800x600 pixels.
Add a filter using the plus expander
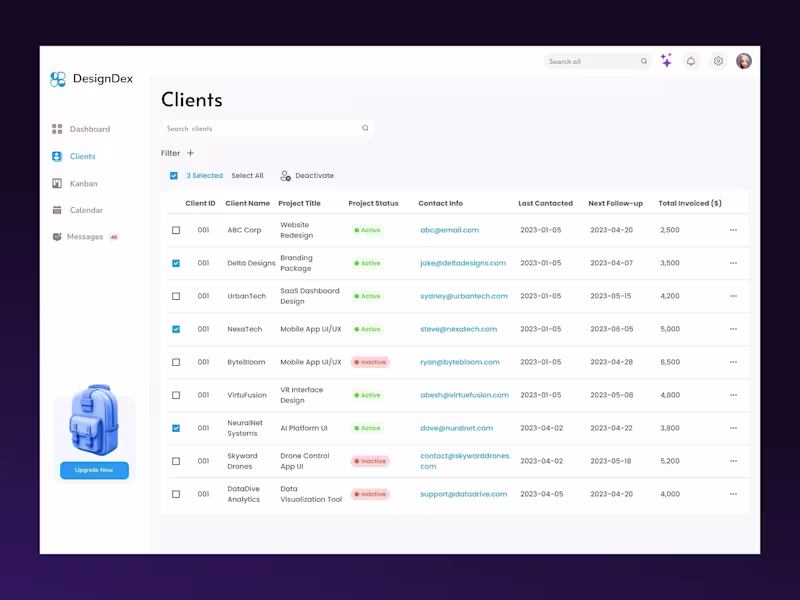coord(189,153)
